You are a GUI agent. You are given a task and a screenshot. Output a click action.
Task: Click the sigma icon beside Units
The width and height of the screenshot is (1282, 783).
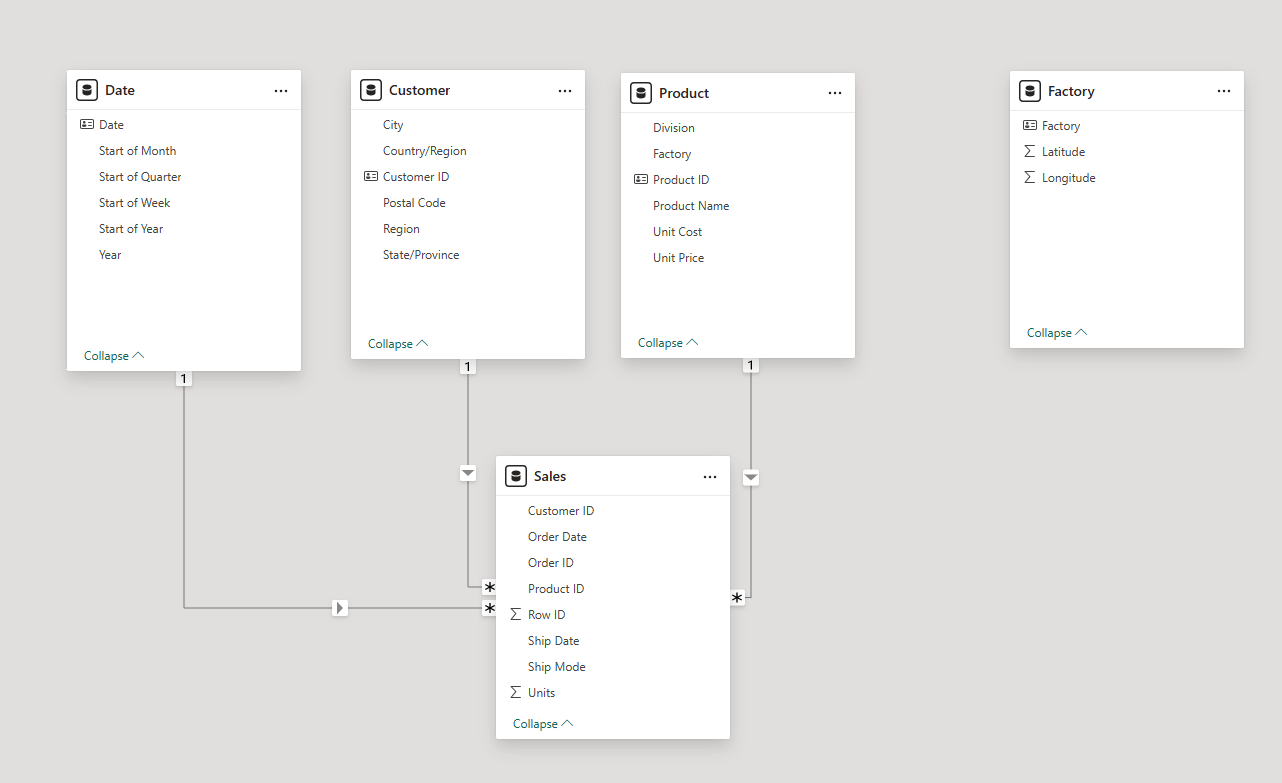[x=516, y=693]
